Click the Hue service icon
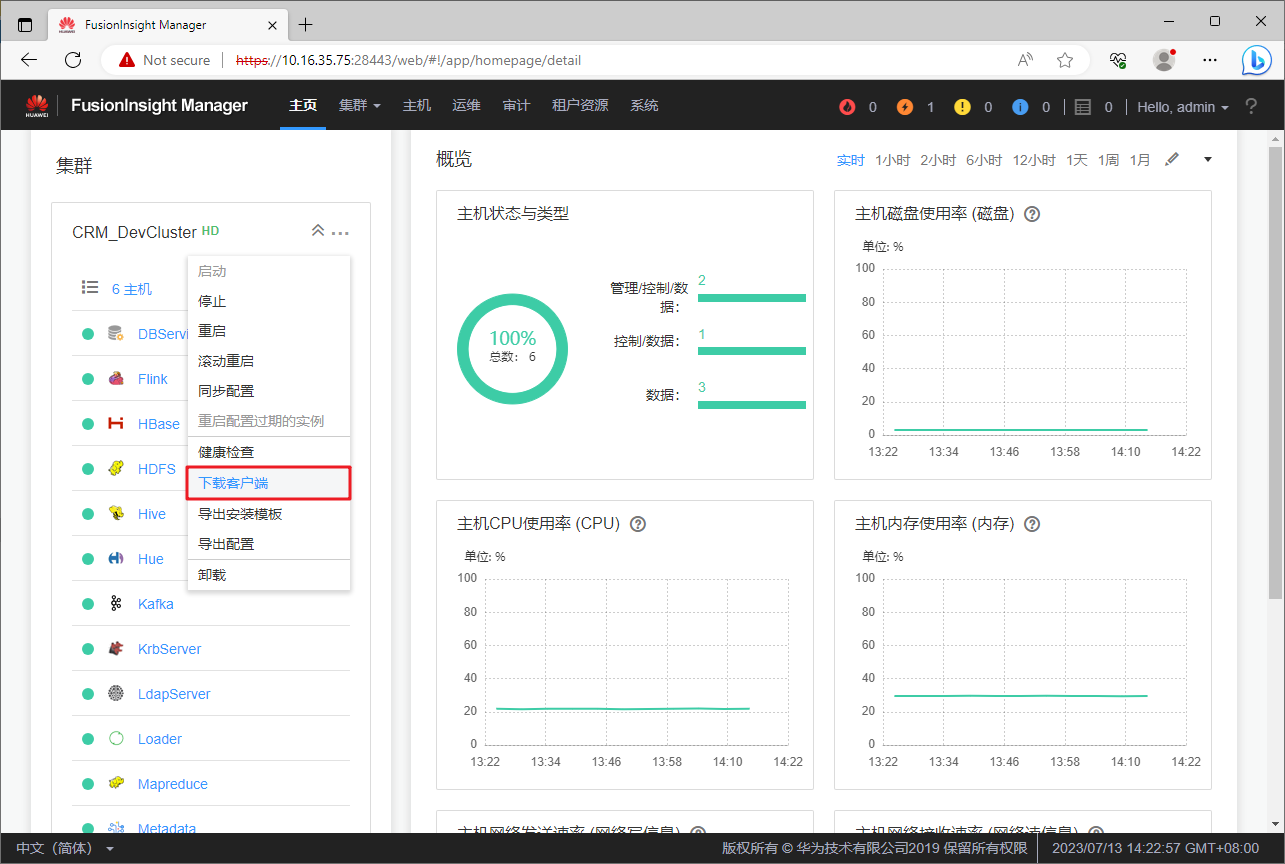 point(116,559)
